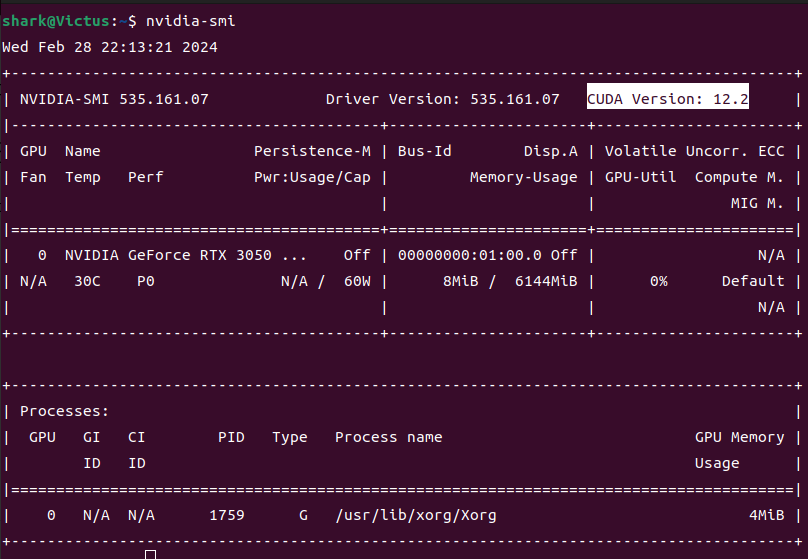
Task: Click the process ID '1759'
Action: 227,515
